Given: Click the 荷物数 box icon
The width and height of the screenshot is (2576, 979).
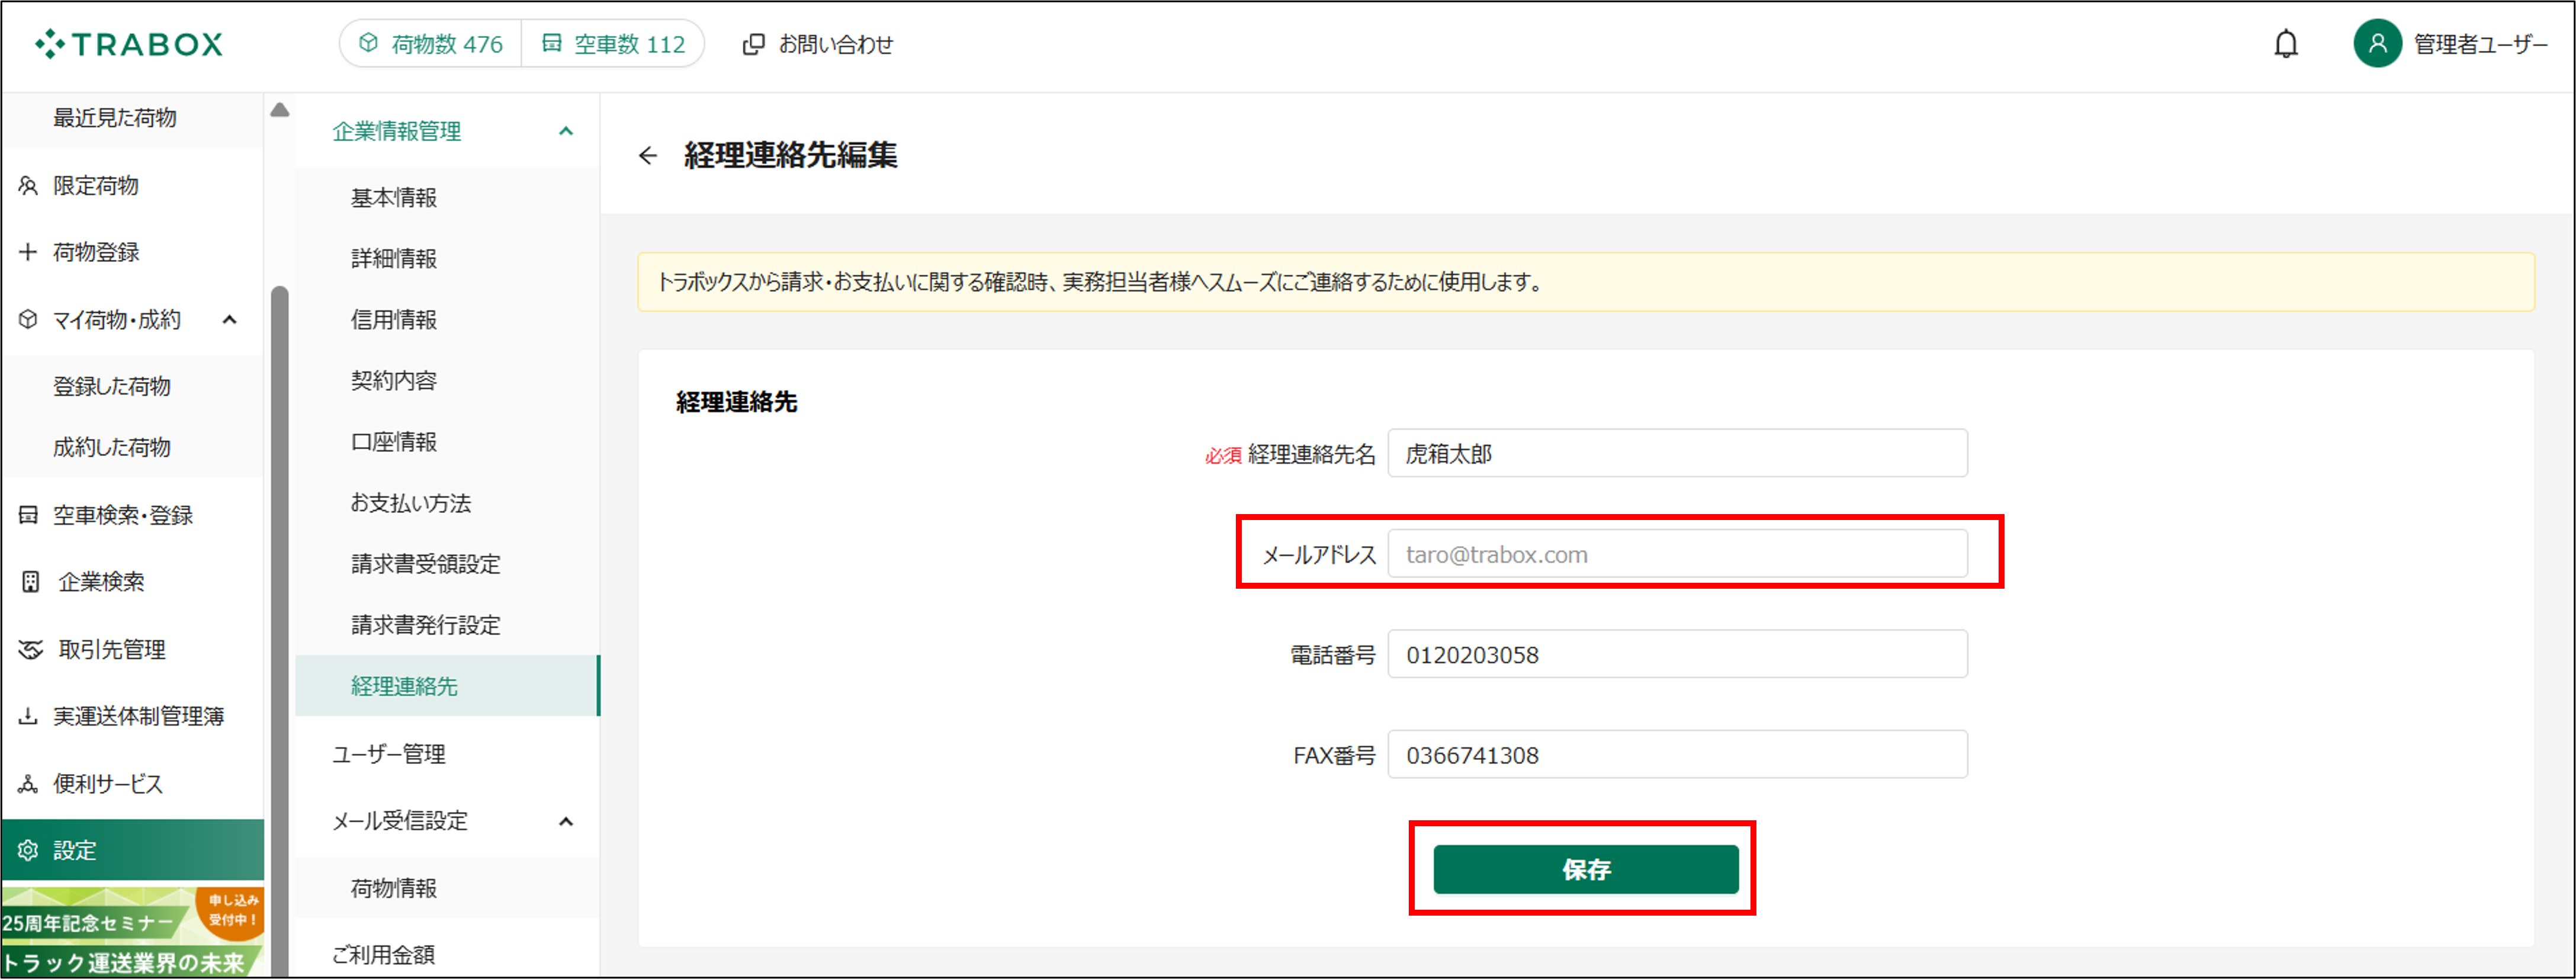Looking at the screenshot, I should click(x=369, y=43).
